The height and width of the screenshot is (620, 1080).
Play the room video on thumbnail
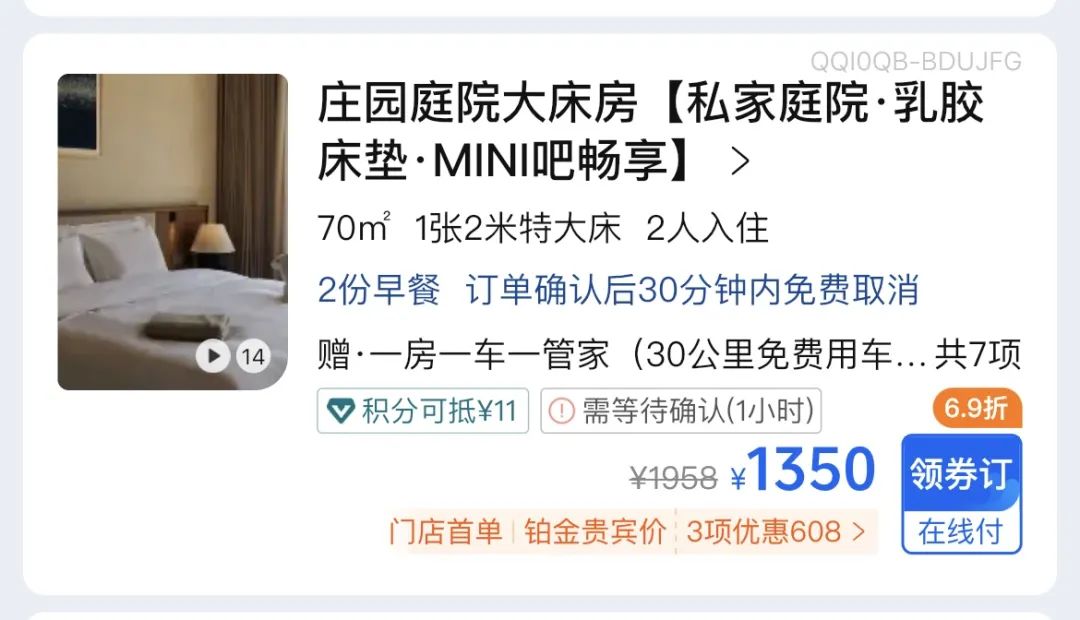click(x=213, y=356)
